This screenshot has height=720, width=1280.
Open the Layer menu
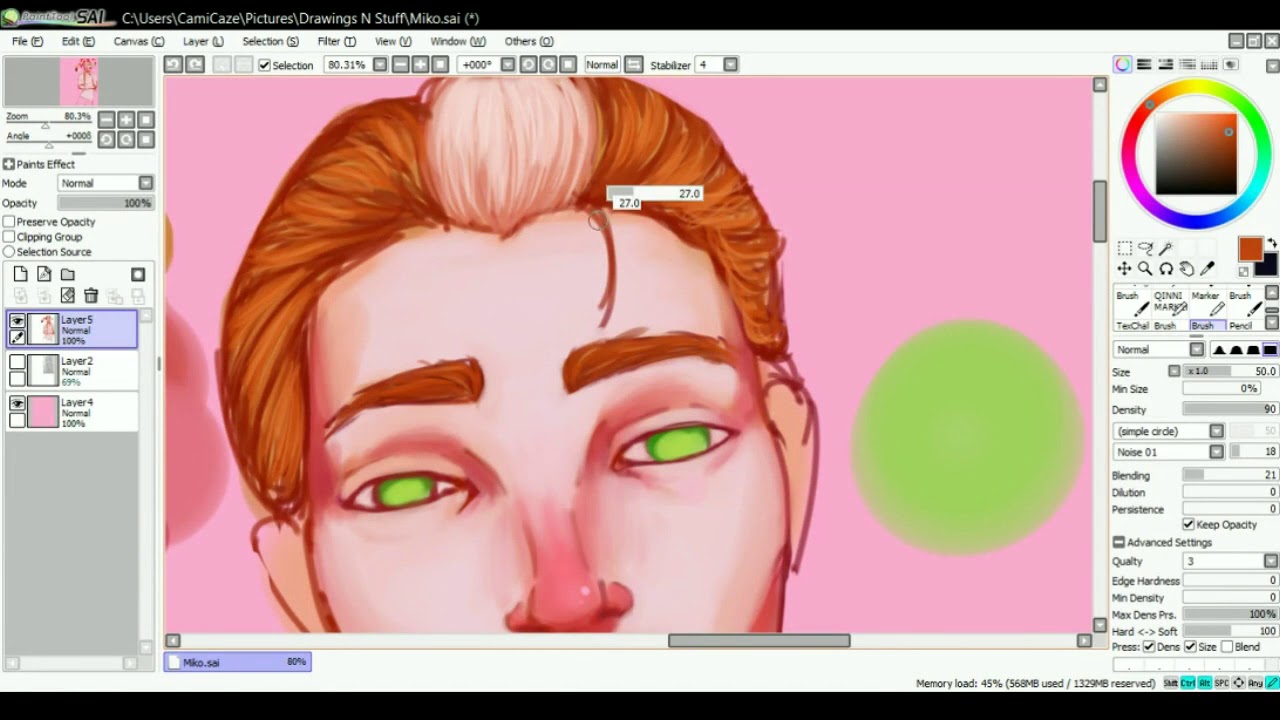click(x=203, y=41)
